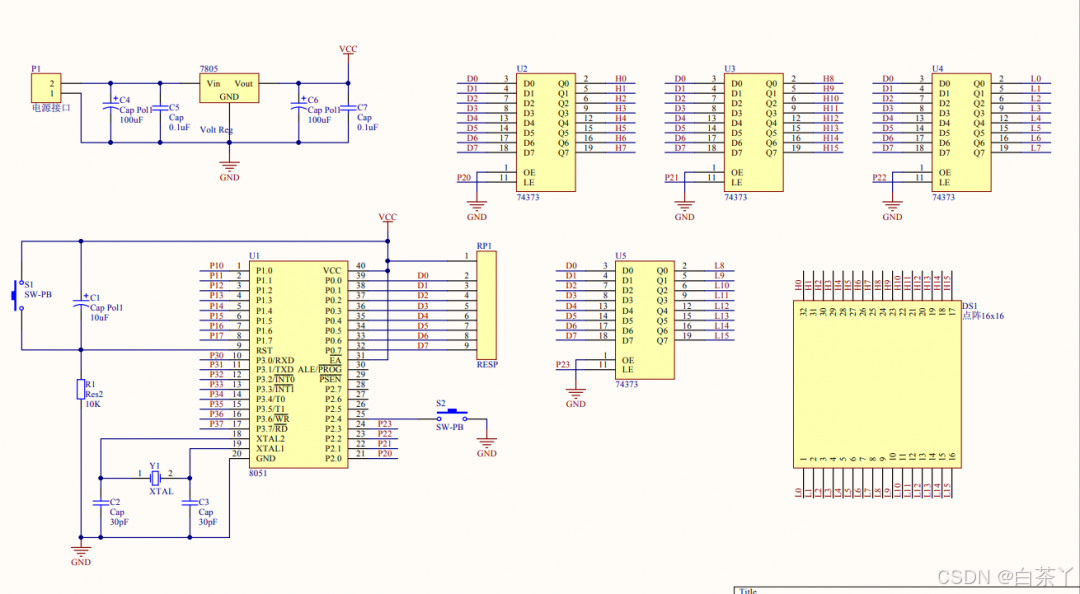Click the C7 0.1uF capacitor
The width and height of the screenshot is (1080, 594).
click(348, 108)
